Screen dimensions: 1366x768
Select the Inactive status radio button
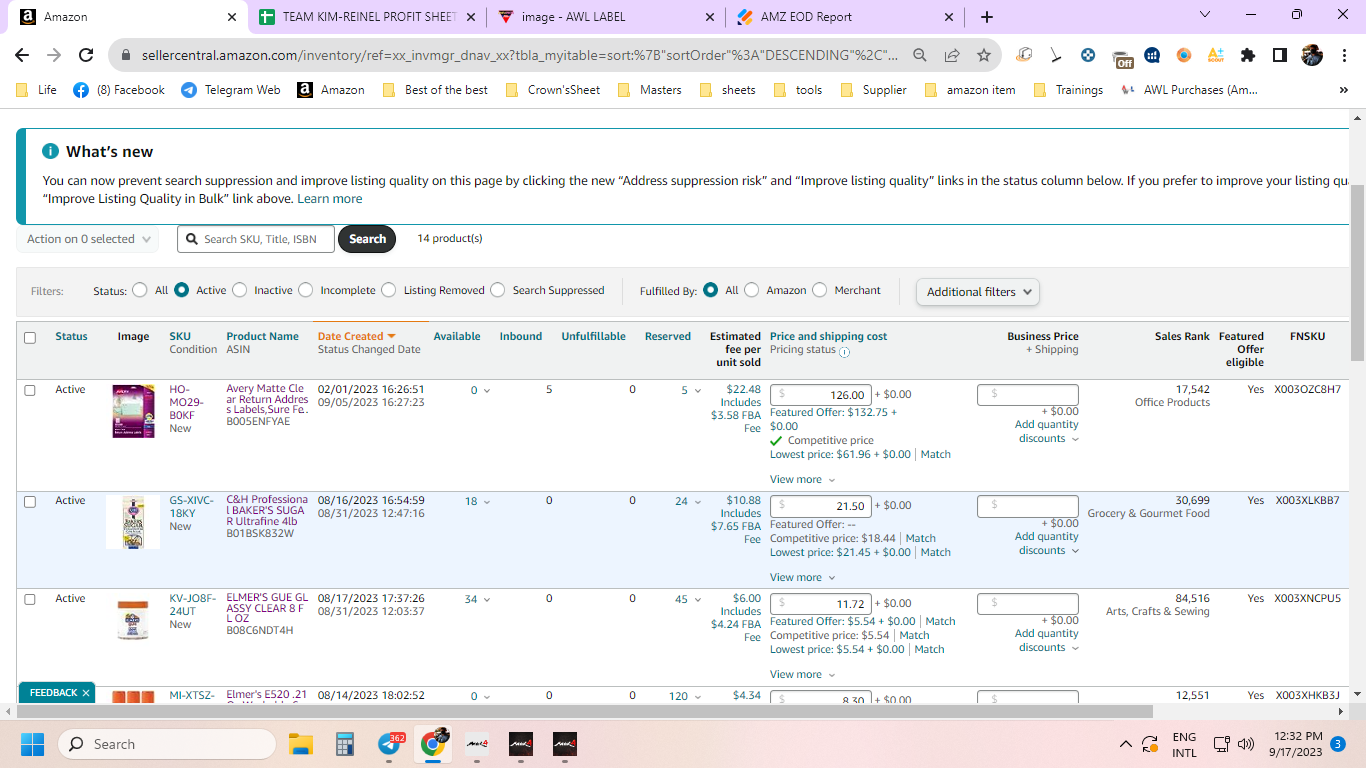point(239,290)
